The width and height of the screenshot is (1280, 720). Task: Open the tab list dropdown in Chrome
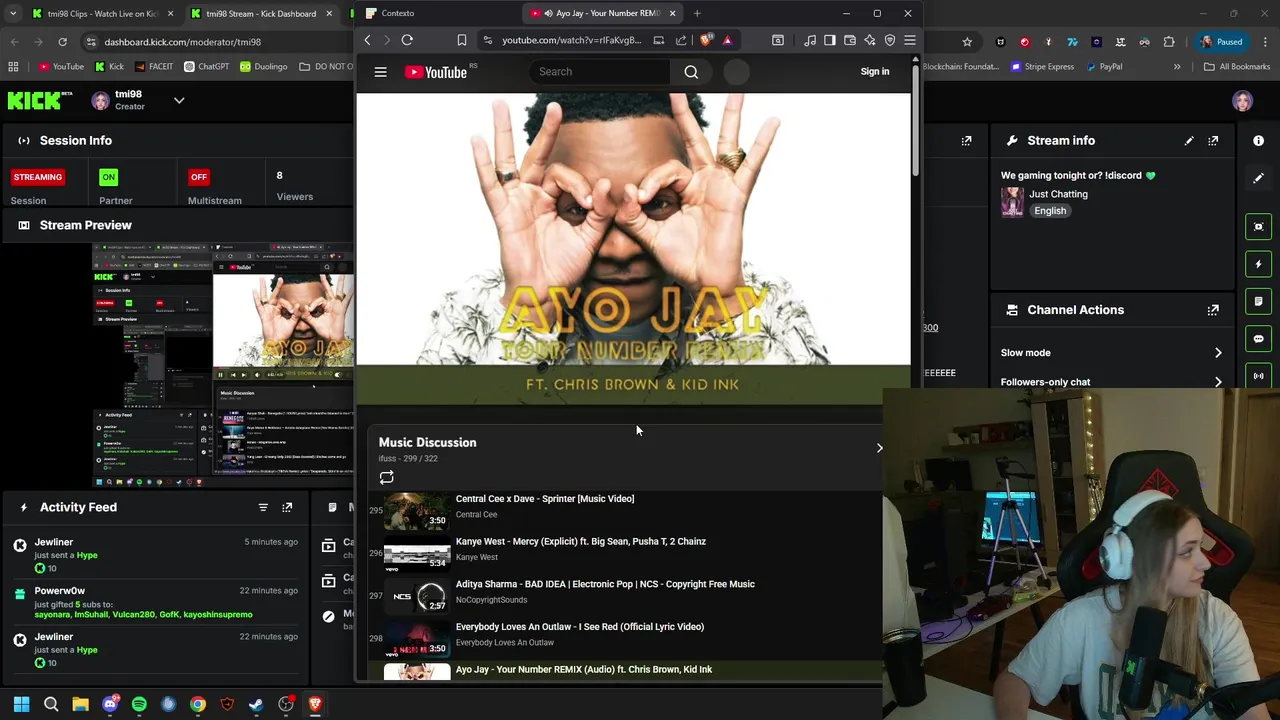point(13,14)
